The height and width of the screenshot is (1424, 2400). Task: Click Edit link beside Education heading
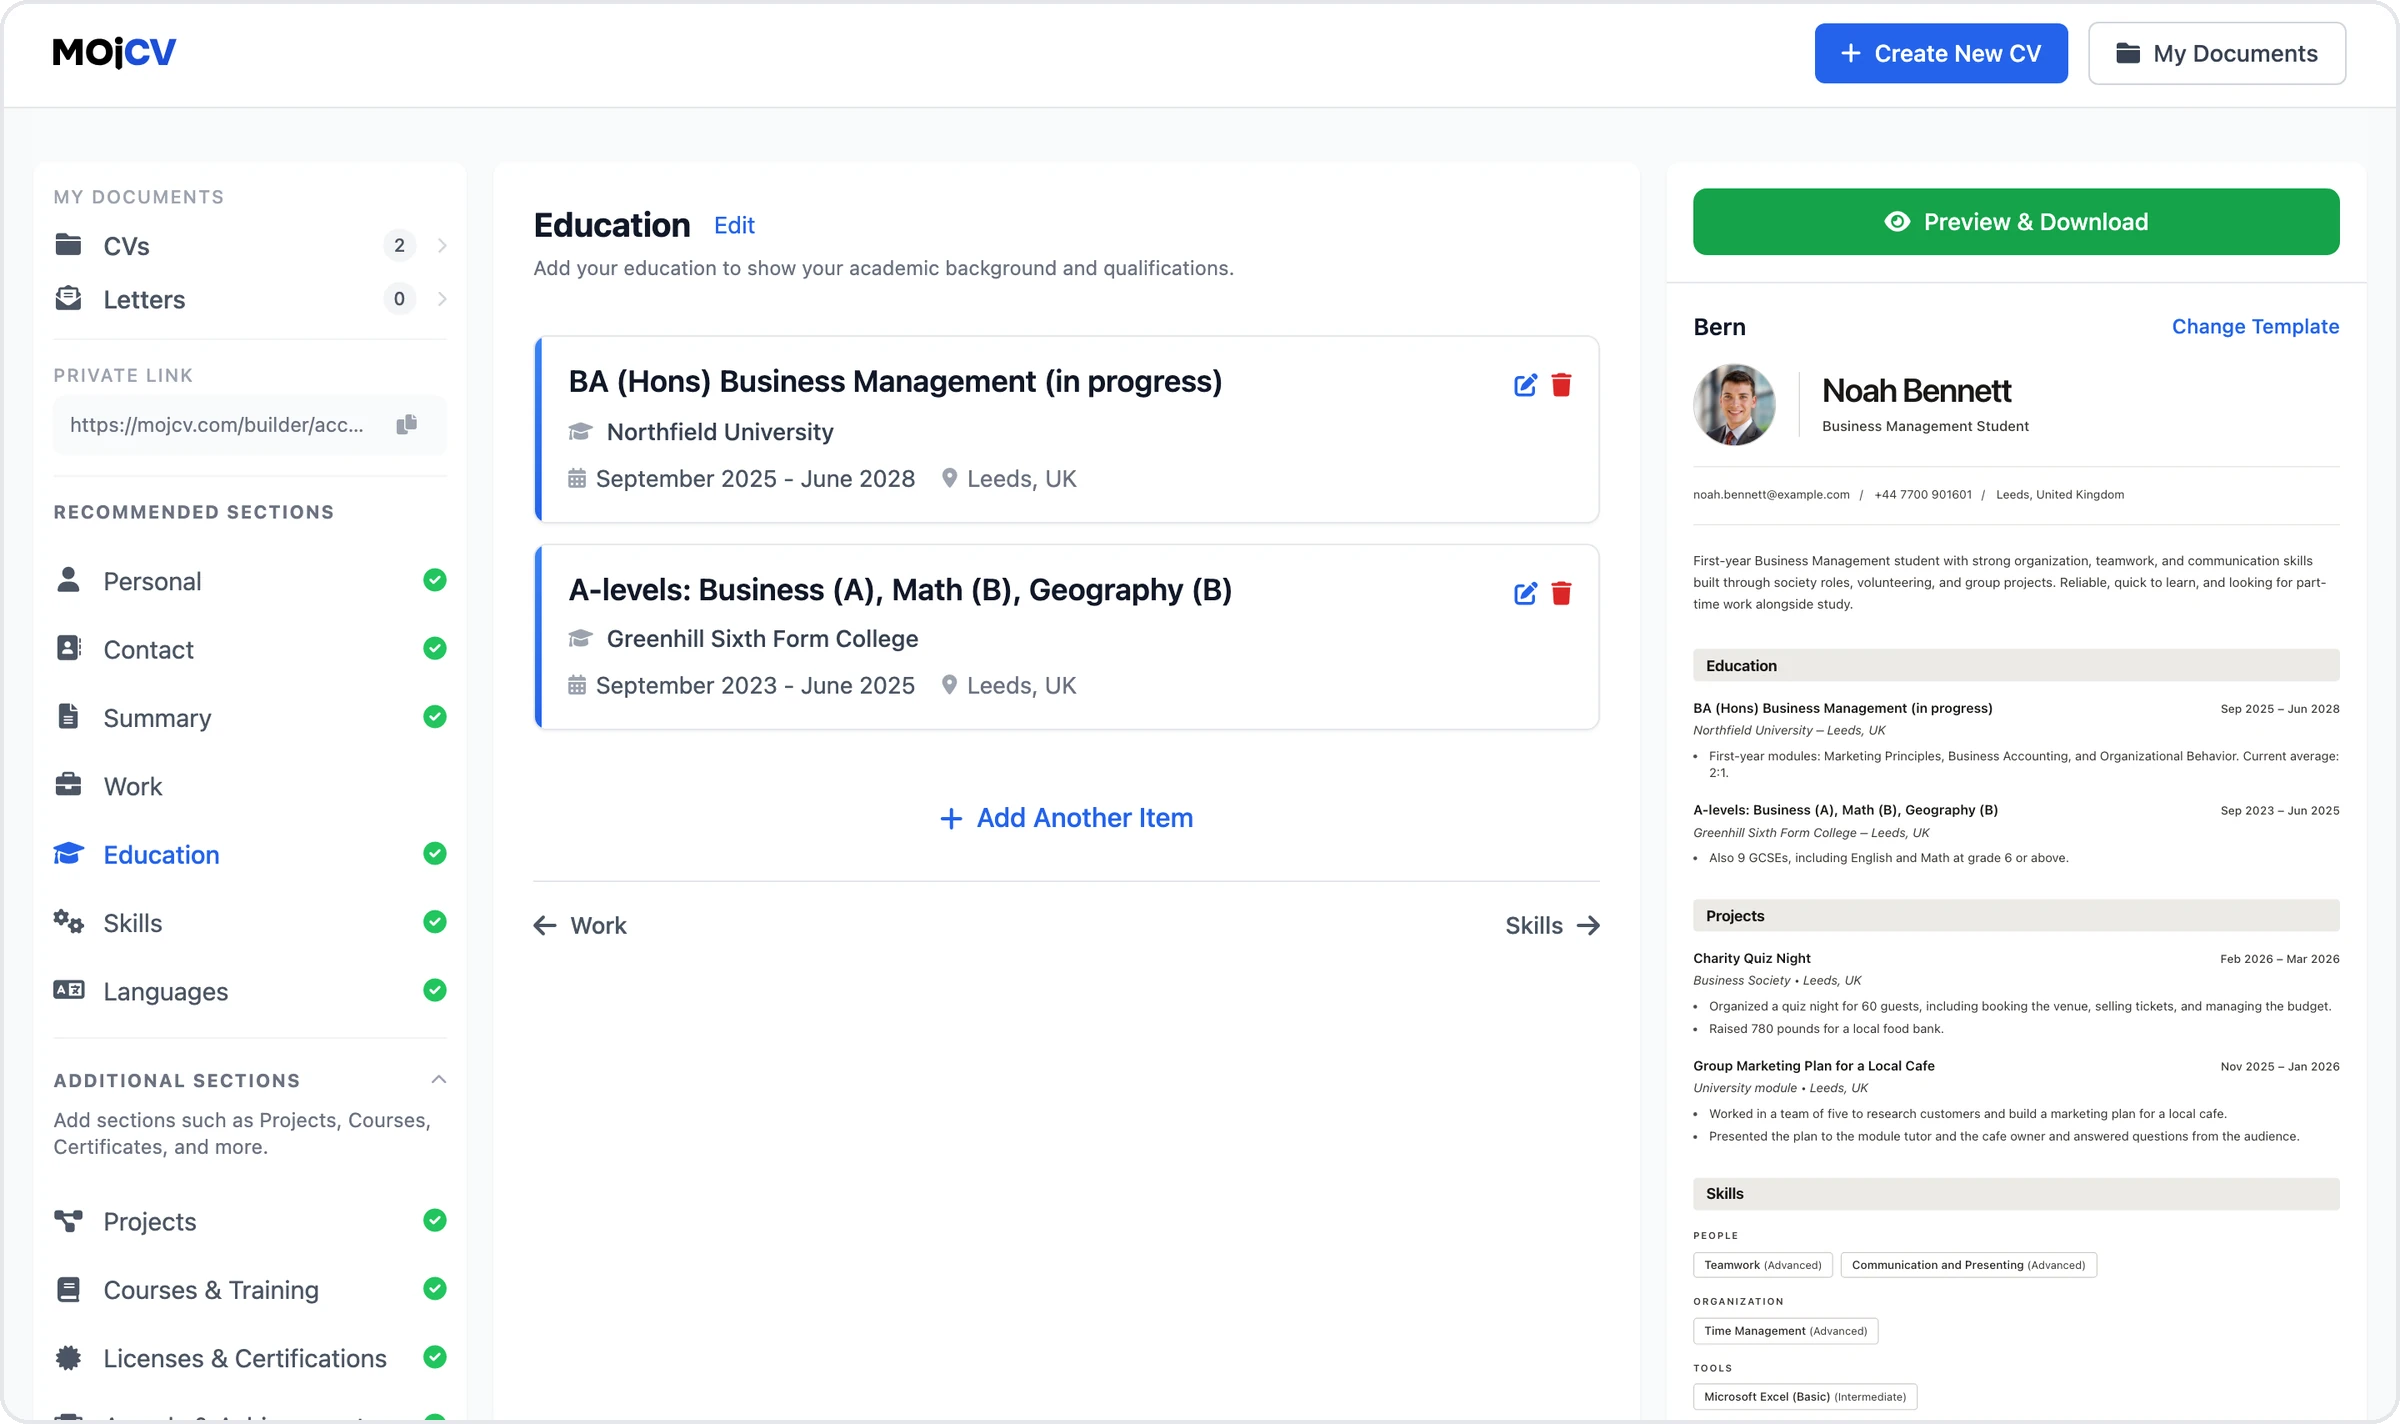734,226
